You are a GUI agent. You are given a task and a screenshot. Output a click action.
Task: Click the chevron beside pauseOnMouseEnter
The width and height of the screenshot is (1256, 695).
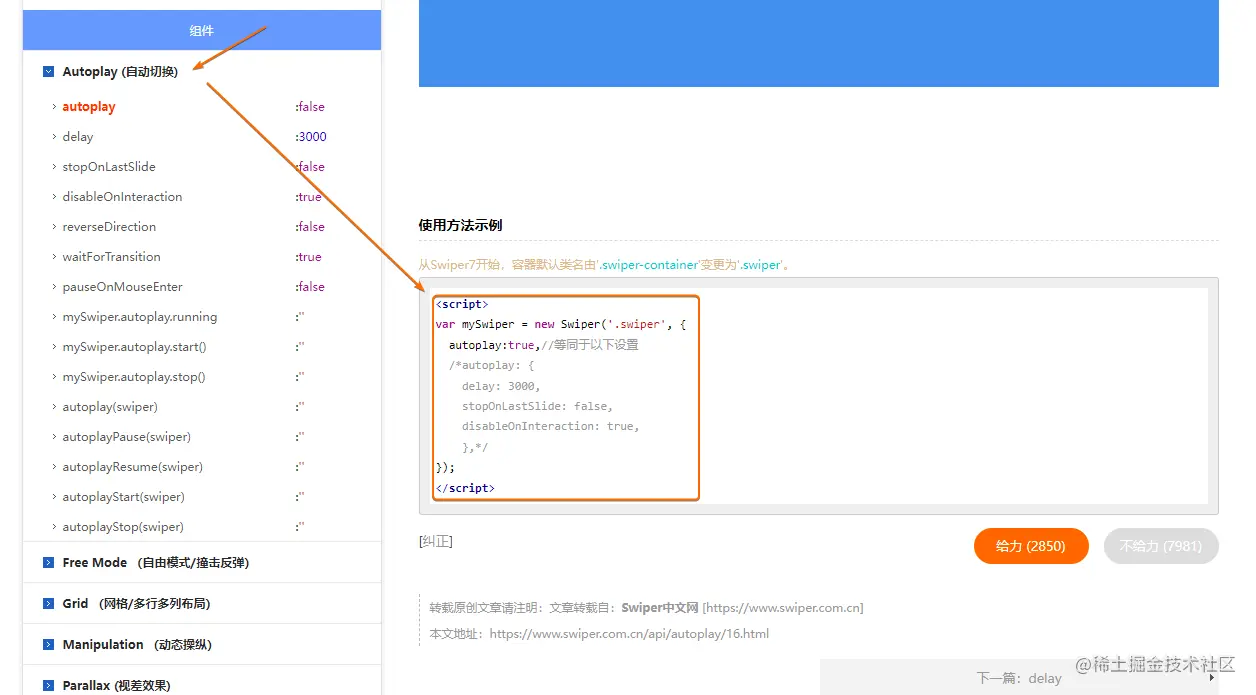click(x=53, y=287)
